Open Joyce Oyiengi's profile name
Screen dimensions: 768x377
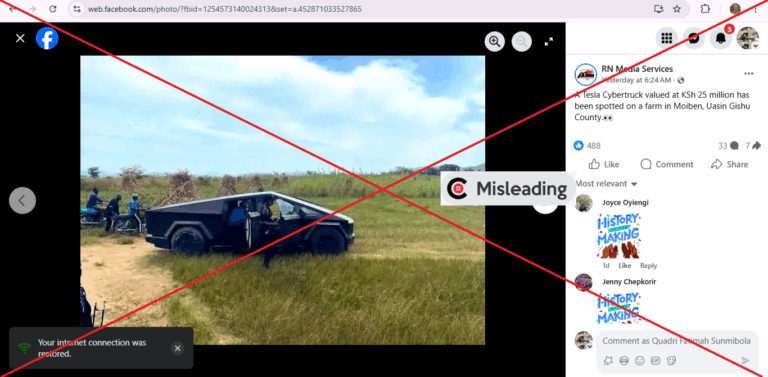[625, 203]
